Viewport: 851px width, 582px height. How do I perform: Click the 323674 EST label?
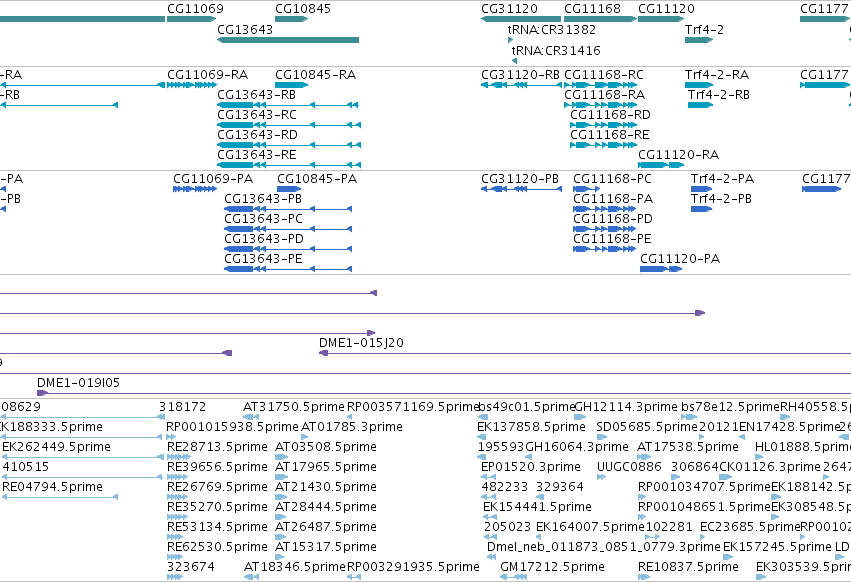tap(191, 567)
